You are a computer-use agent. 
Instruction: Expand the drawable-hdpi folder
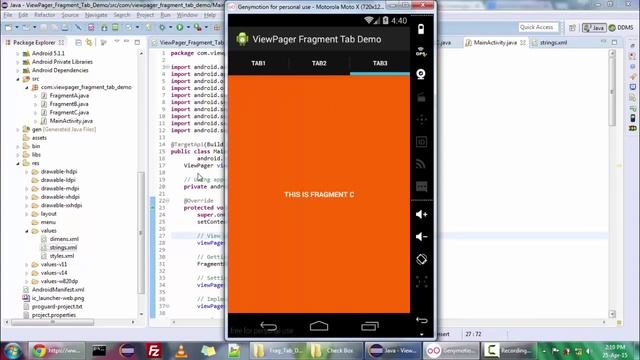tap(27, 172)
